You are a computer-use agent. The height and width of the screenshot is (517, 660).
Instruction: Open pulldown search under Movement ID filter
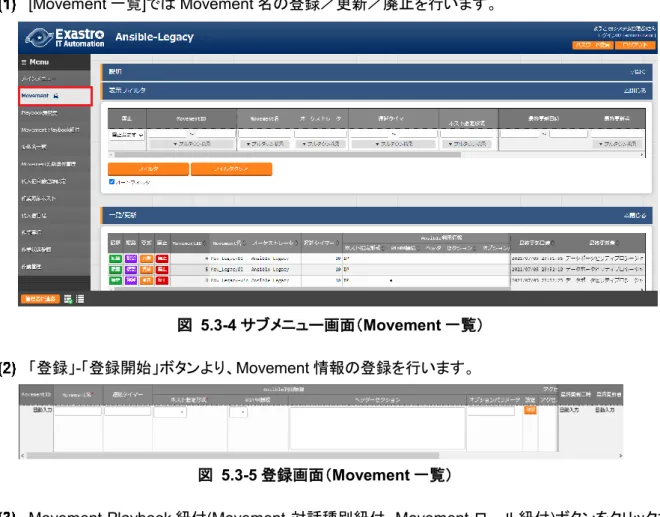[192, 144]
